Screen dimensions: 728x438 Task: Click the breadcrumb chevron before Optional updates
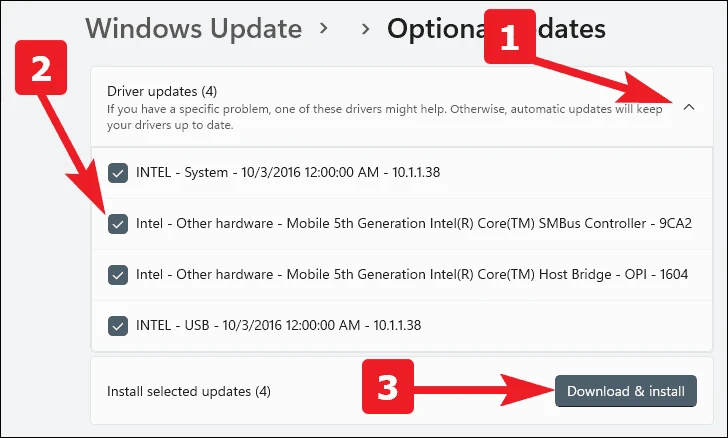366,29
